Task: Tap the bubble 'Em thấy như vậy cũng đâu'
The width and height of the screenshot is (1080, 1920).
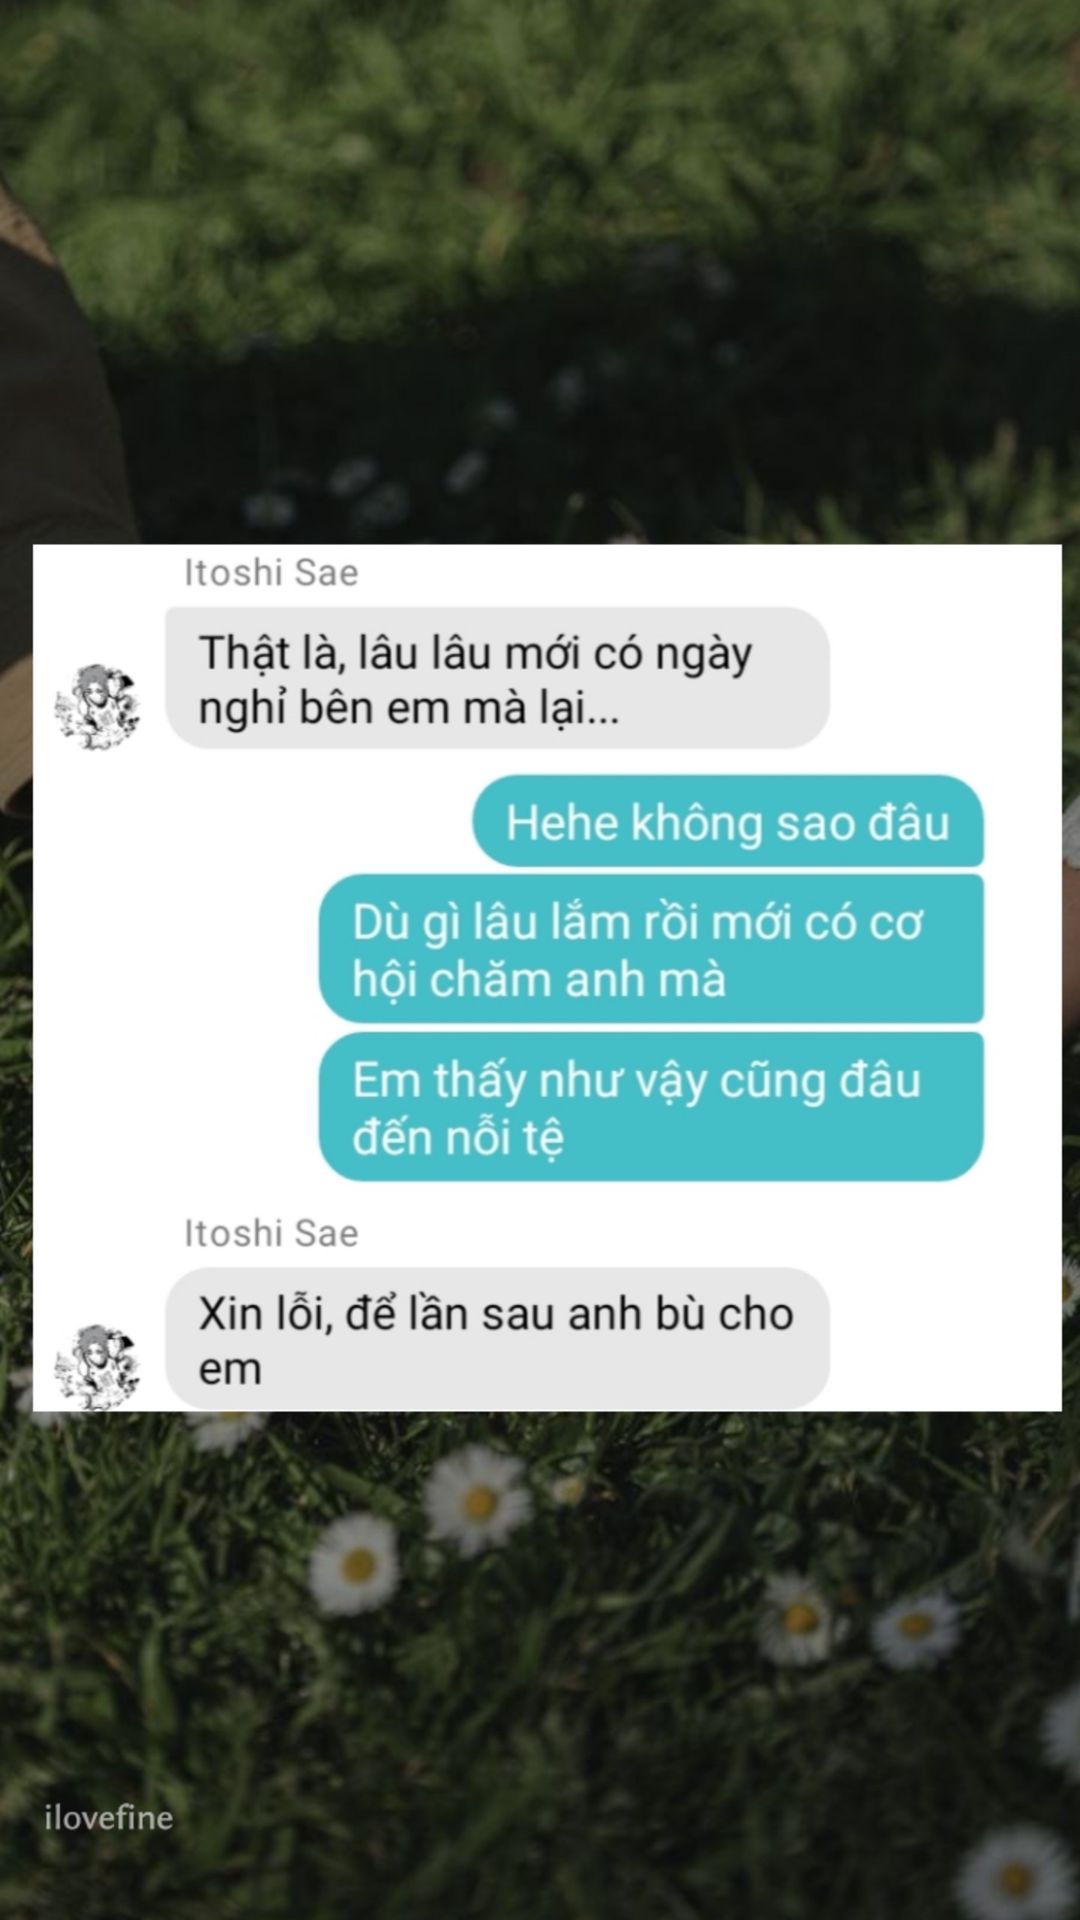Action: (x=651, y=1107)
